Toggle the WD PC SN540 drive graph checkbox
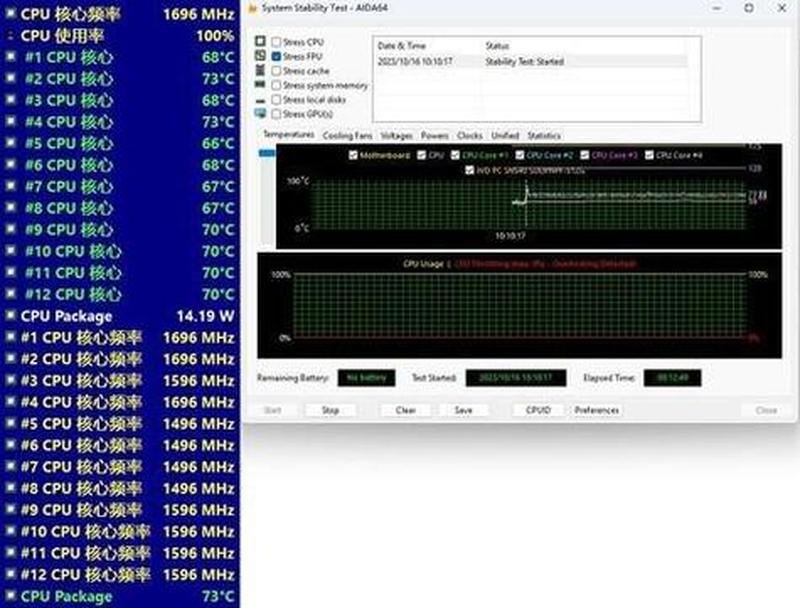 (x=469, y=170)
